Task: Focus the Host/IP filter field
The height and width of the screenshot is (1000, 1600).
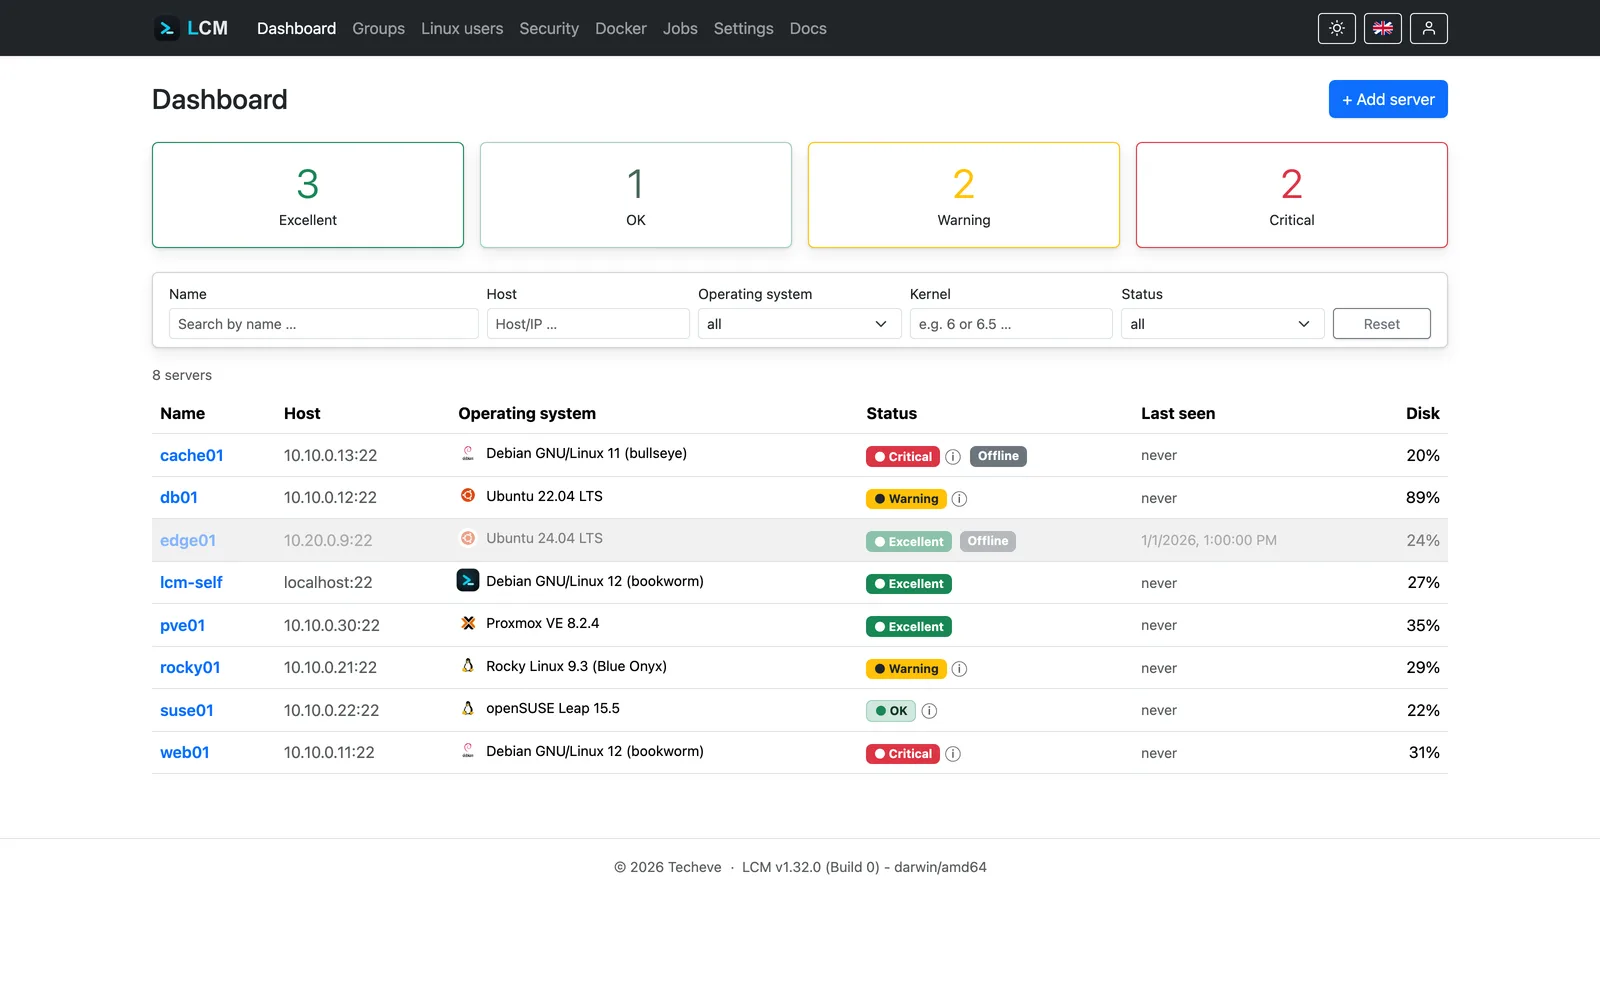Action: pos(588,324)
